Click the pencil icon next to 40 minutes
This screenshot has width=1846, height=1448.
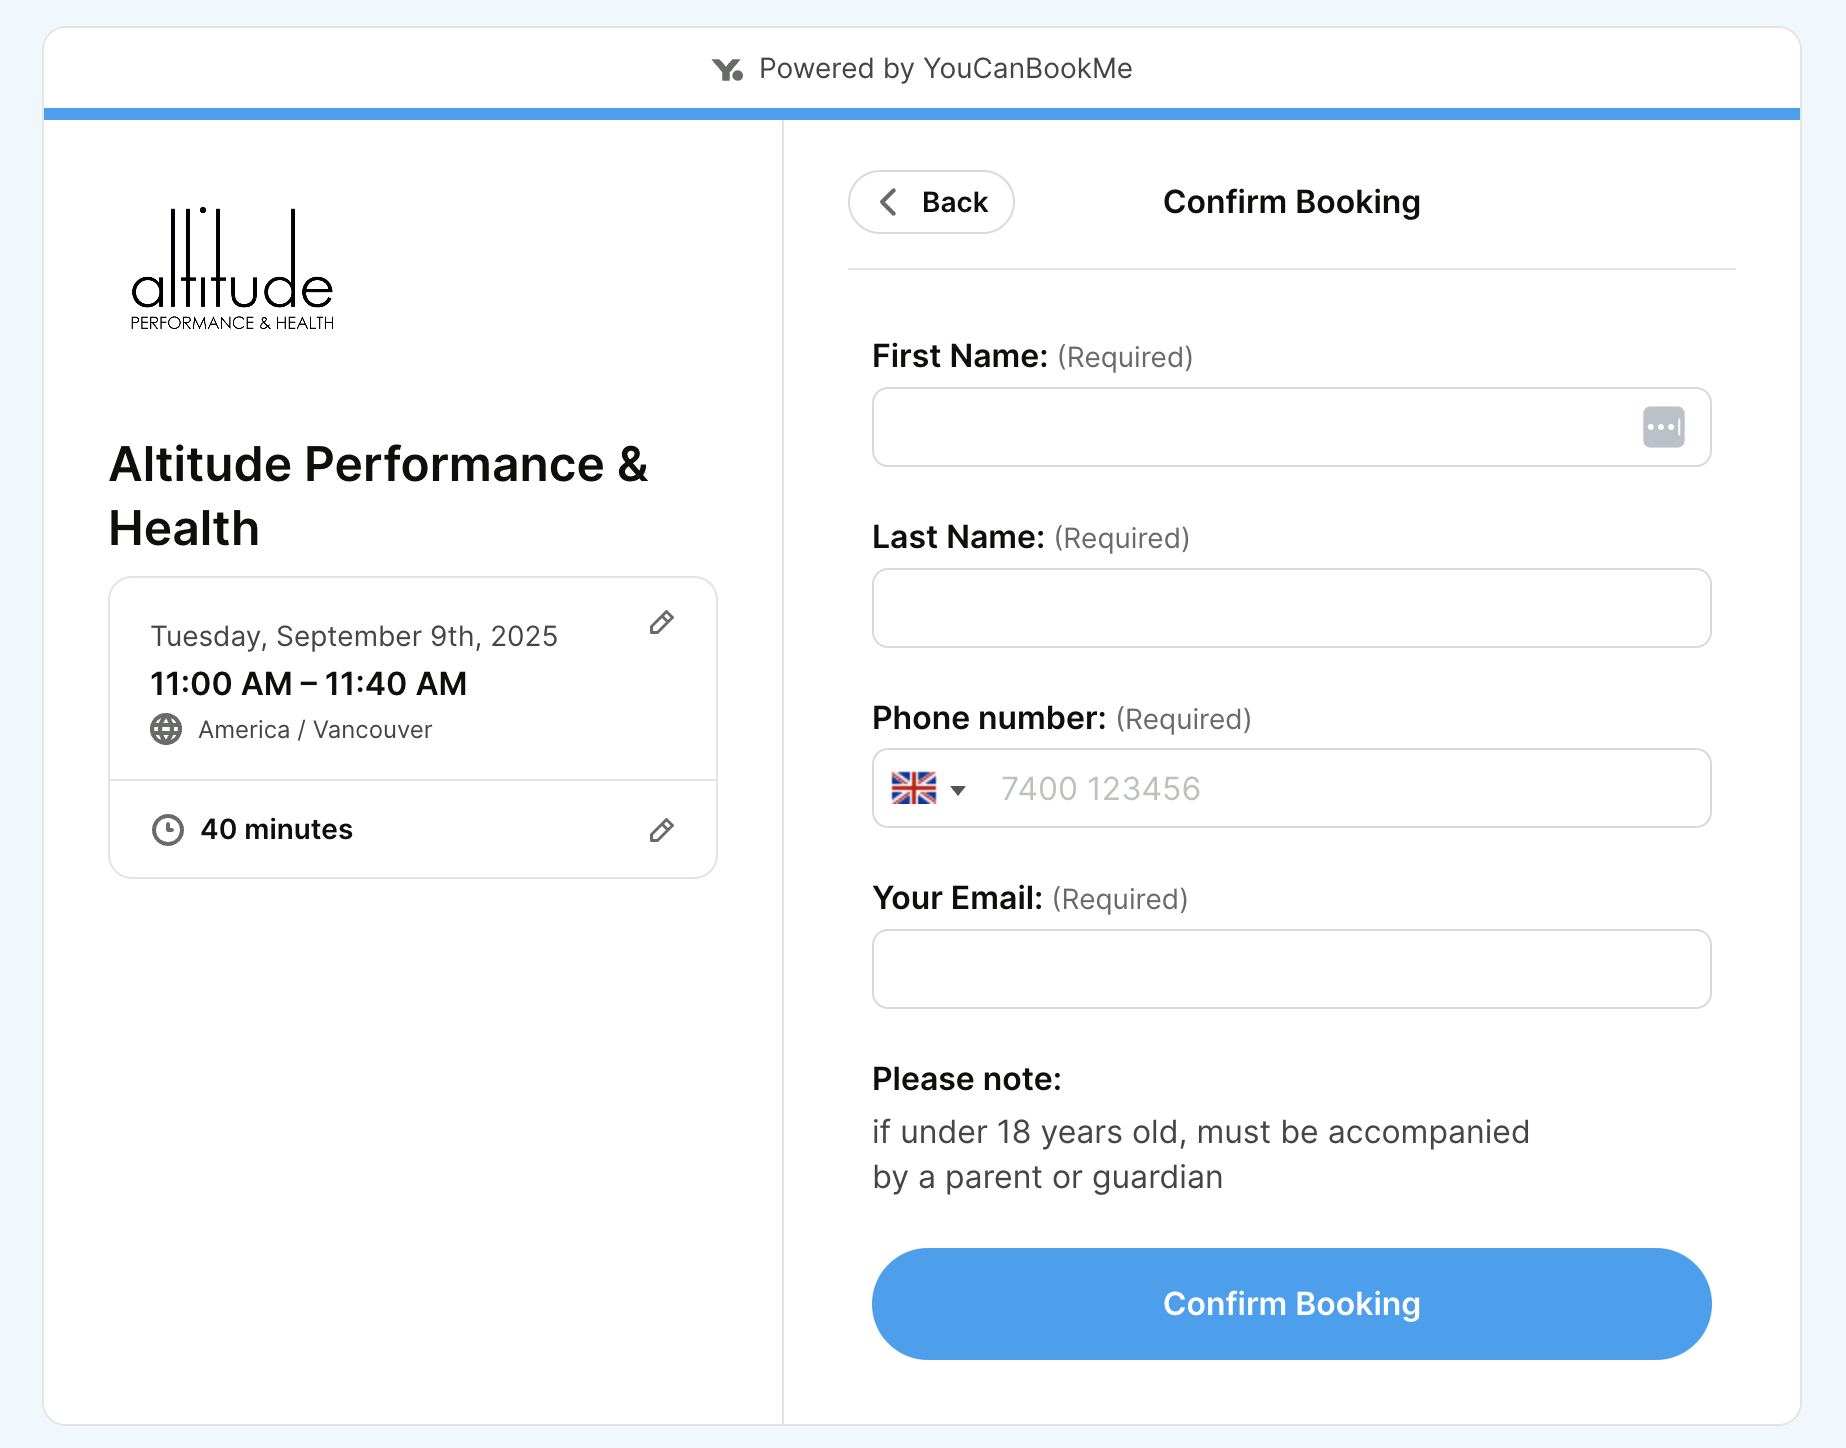[x=661, y=831]
